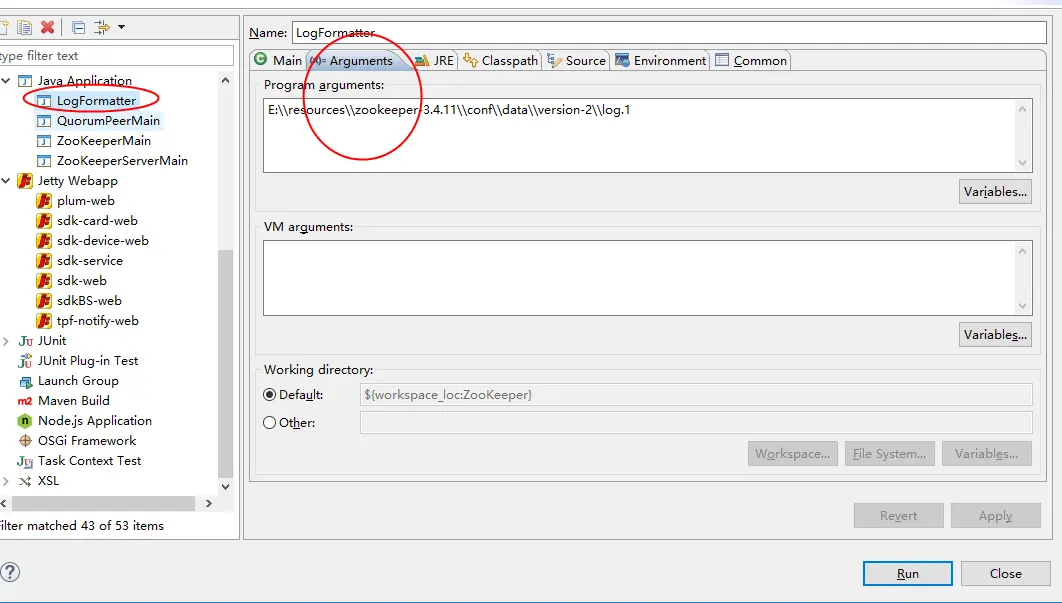Select the sdk-device-web Jetty configuration
Screen dimensions: 1062x603
coord(103,241)
